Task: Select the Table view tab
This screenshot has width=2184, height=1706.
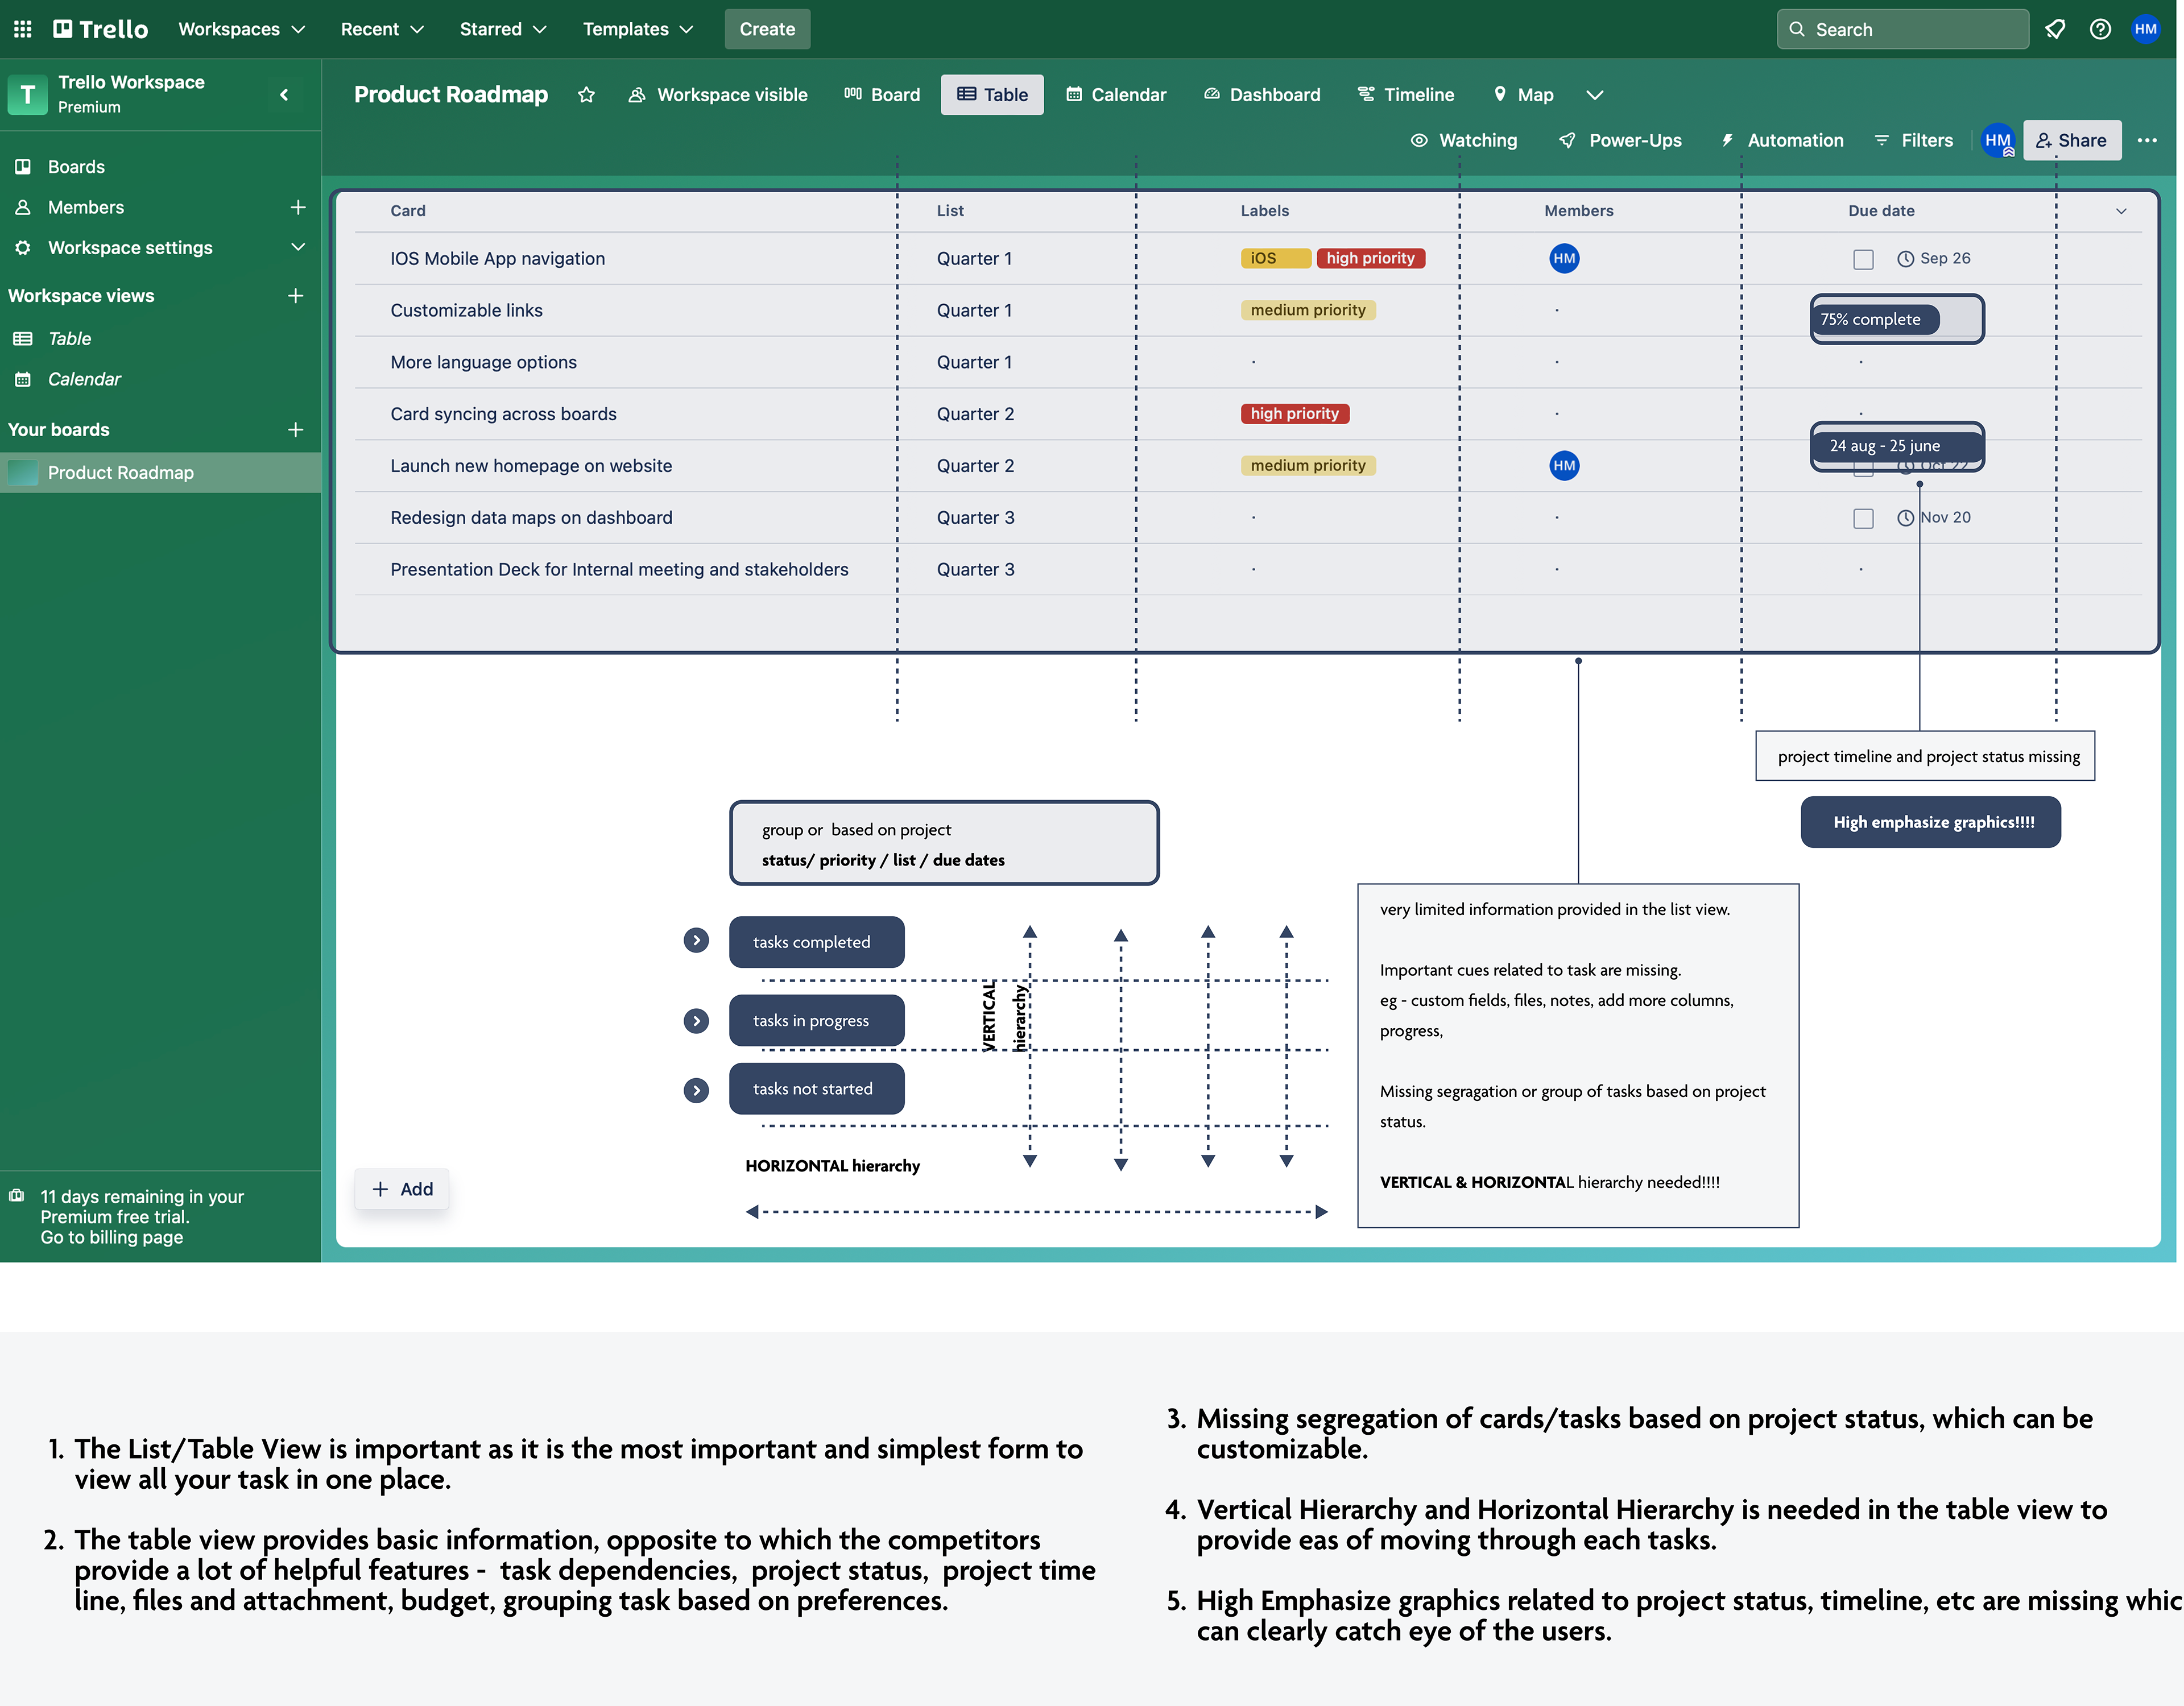Action: click(x=992, y=95)
